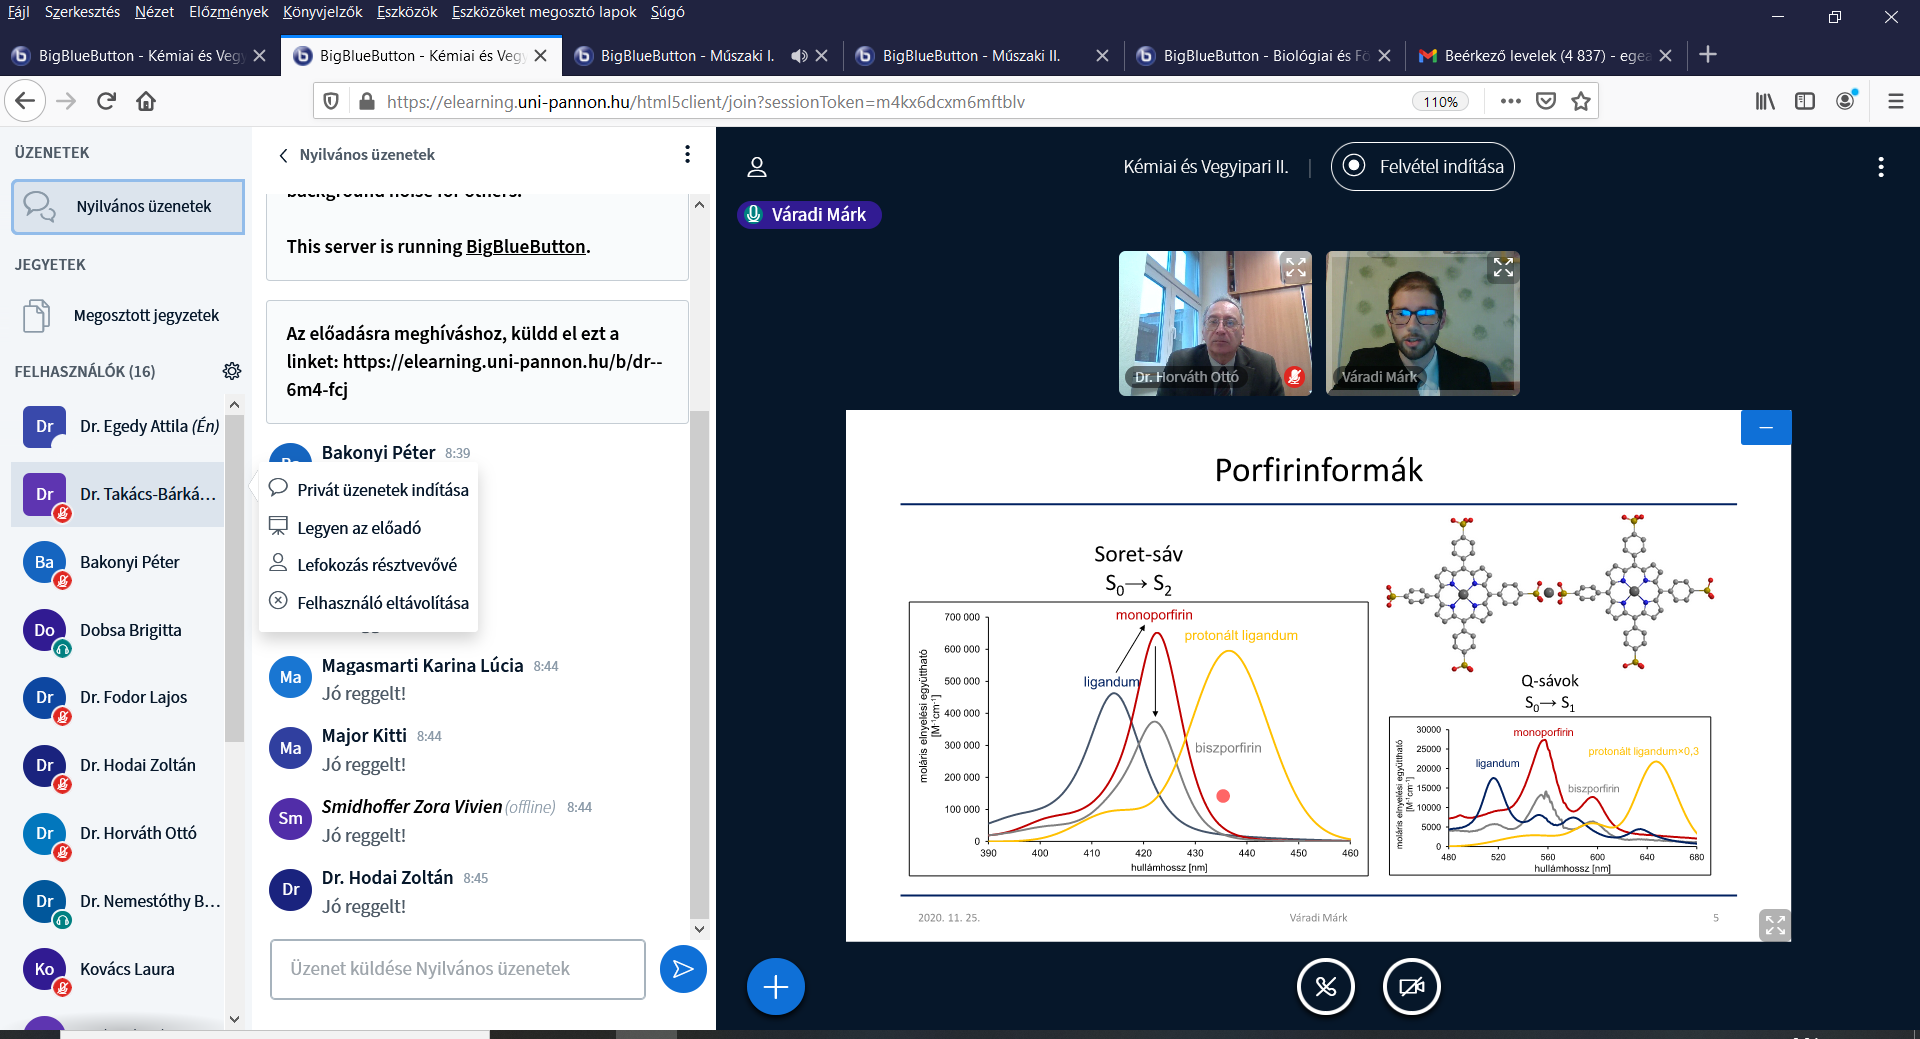Open the BigBlueButton link in chat
The height and width of the screenshot is (1039, 1920).
[x=525, y=247]
